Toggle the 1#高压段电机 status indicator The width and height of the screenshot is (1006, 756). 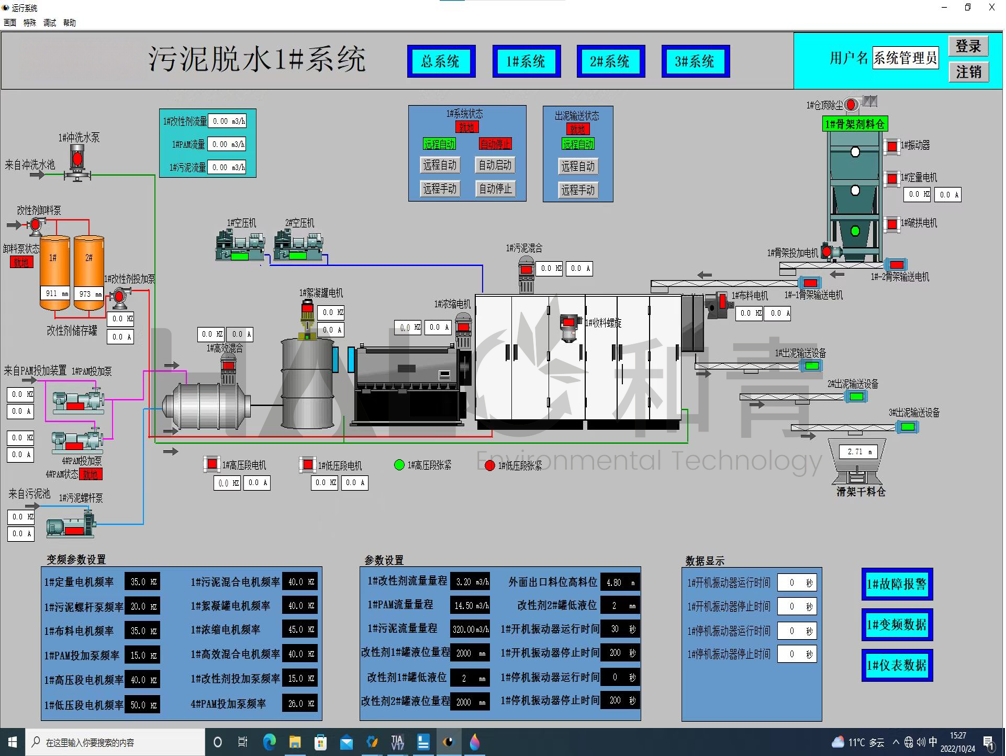coord(211,464)
